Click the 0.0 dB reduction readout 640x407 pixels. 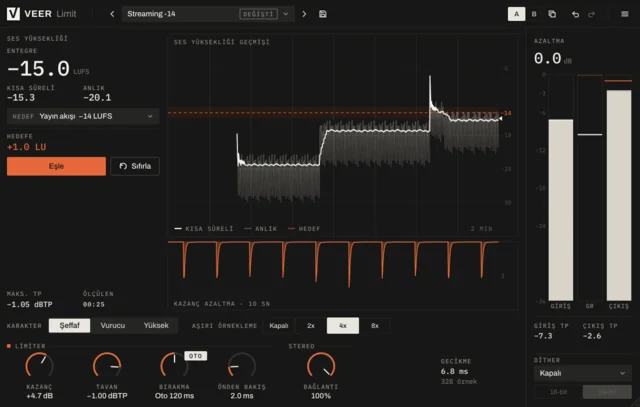(548, 59)
